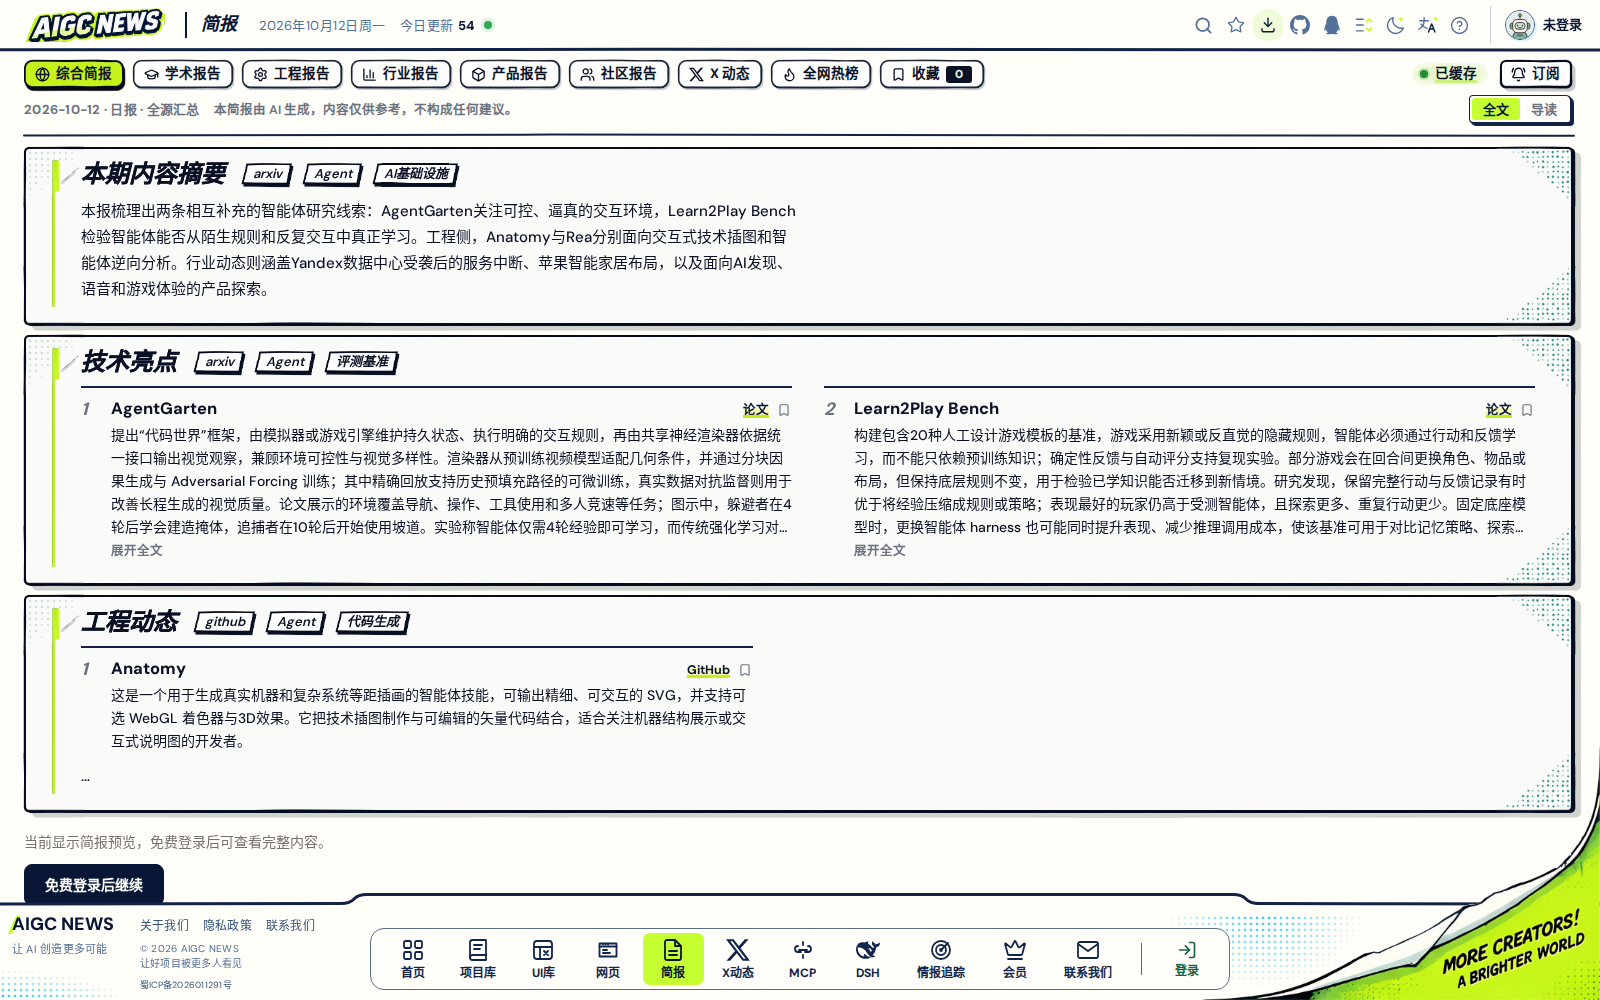The width and height of the screenshot is (1600, 1000).
Task: Click the 免费登录后继续 button
Action: tap(94, 885)
